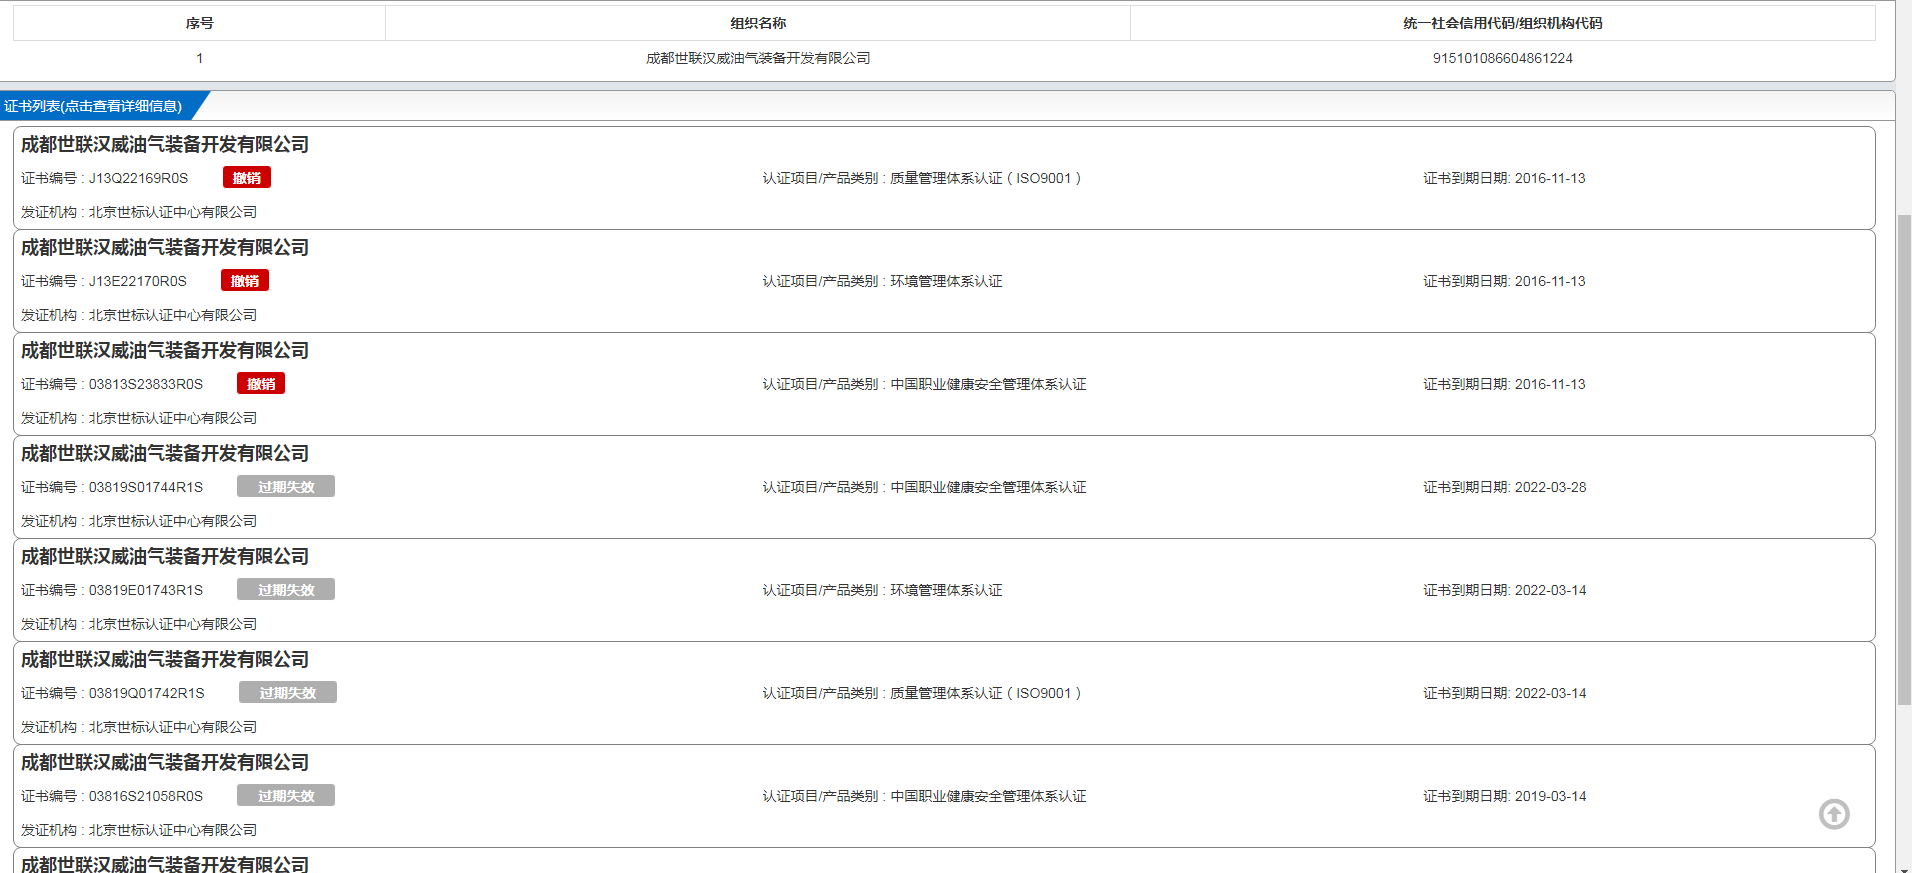This screenshot has width=1912, height=873.
Task: Click expiry date 2022-03-28
Action: (1550, 487)
